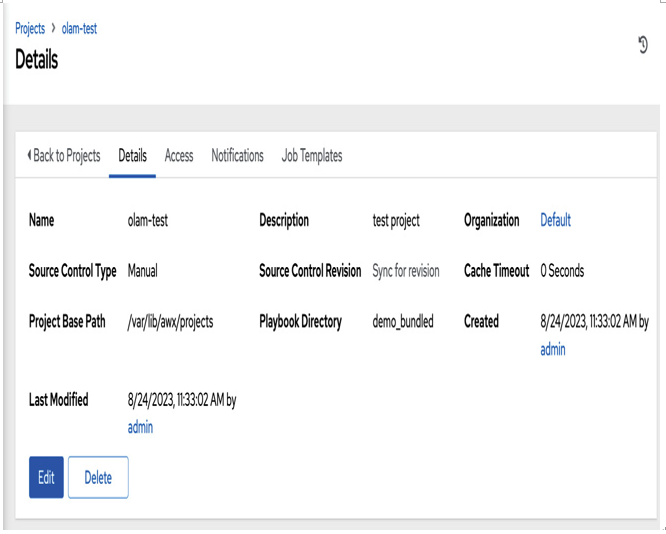This screenshot has height=534, width=666.
Task: Click the Back to Projects caret arrow
Action: [29, 155]
